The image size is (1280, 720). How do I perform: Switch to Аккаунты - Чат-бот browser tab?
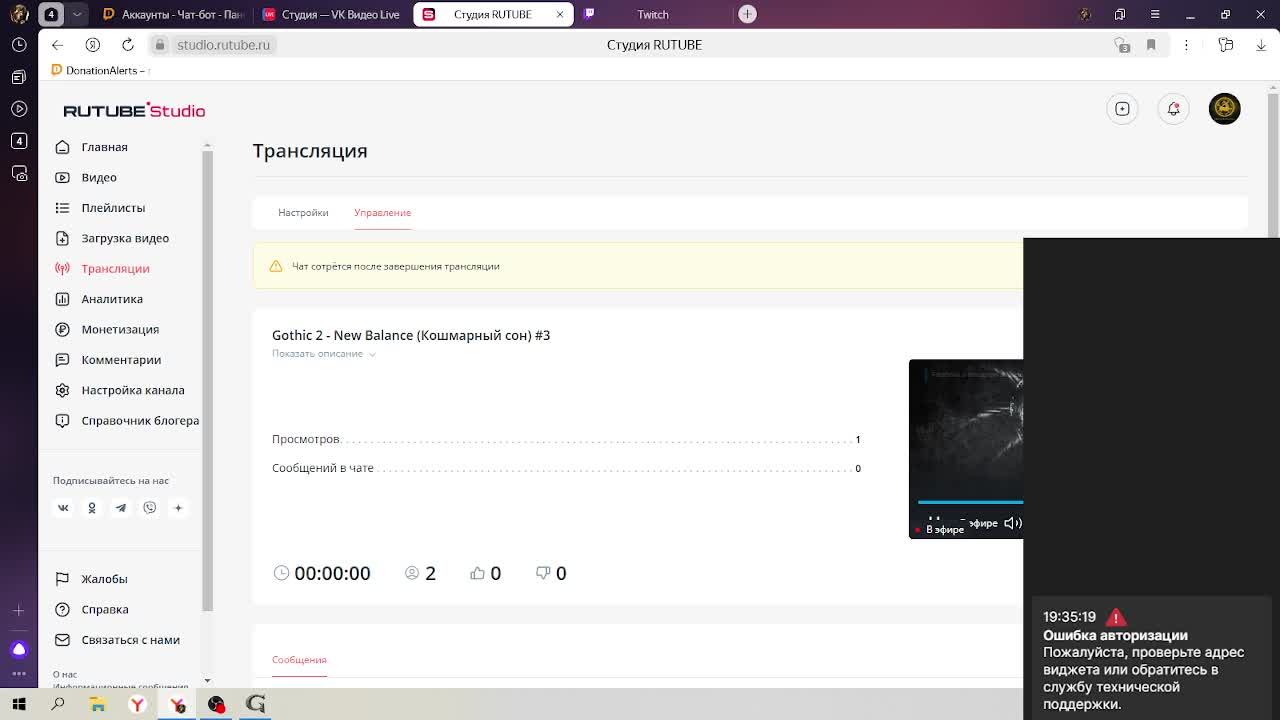[172, 15]
